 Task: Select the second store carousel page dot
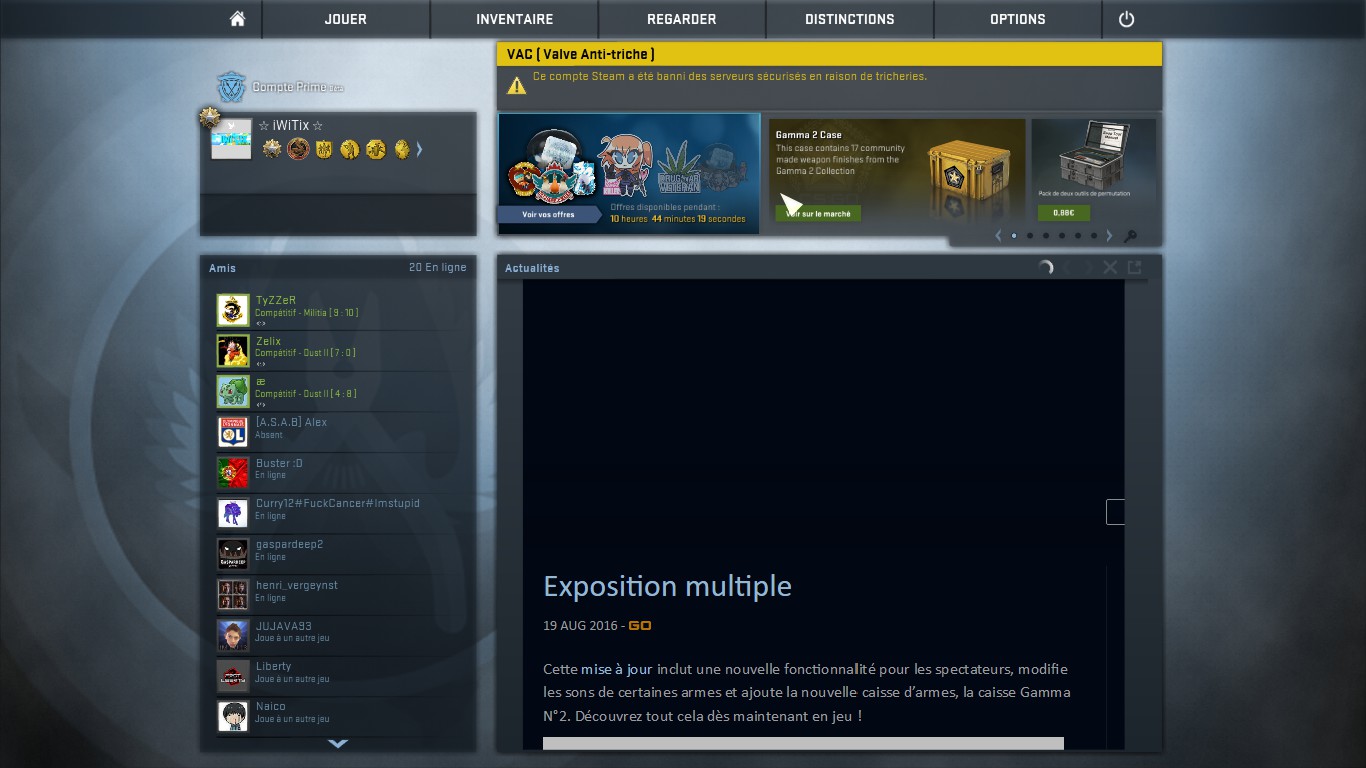[1030, 236]
